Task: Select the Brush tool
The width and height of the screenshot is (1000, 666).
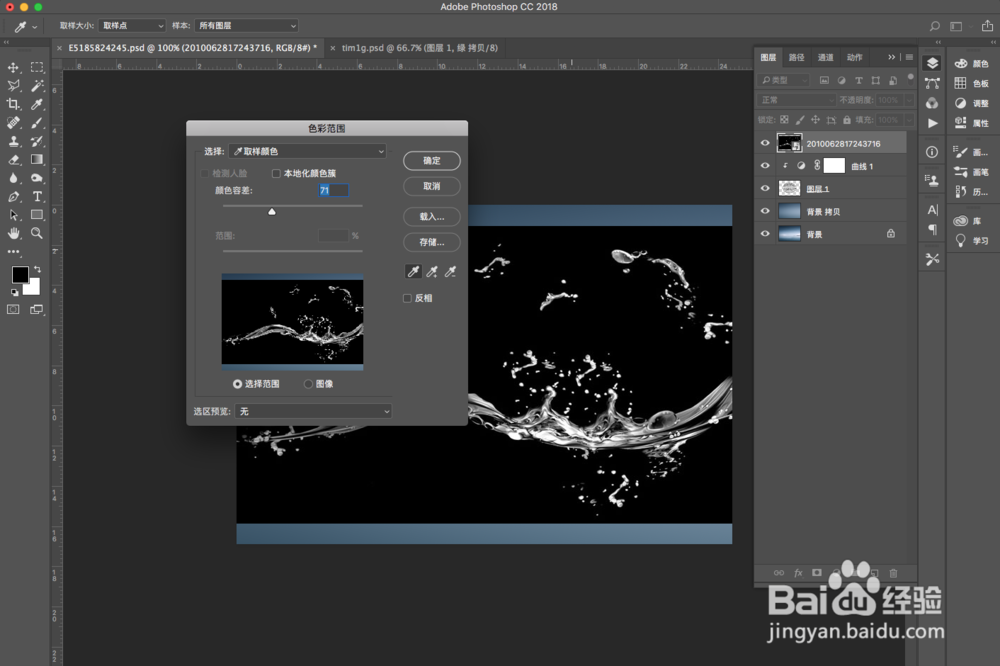Action: pos(37,122)
